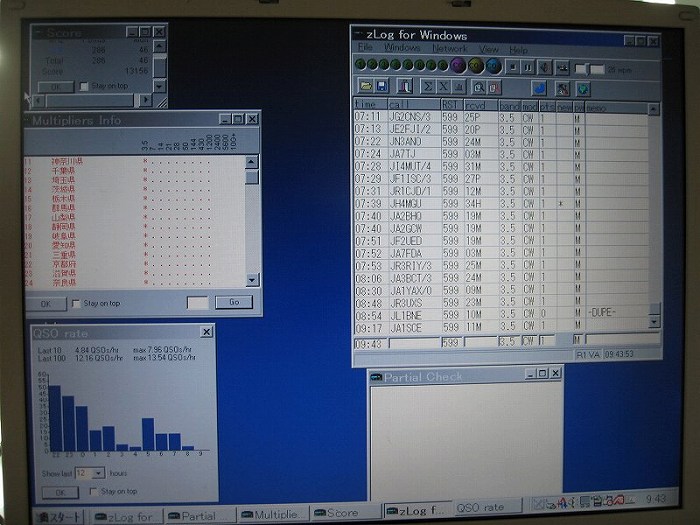Open the File menu

365,47
